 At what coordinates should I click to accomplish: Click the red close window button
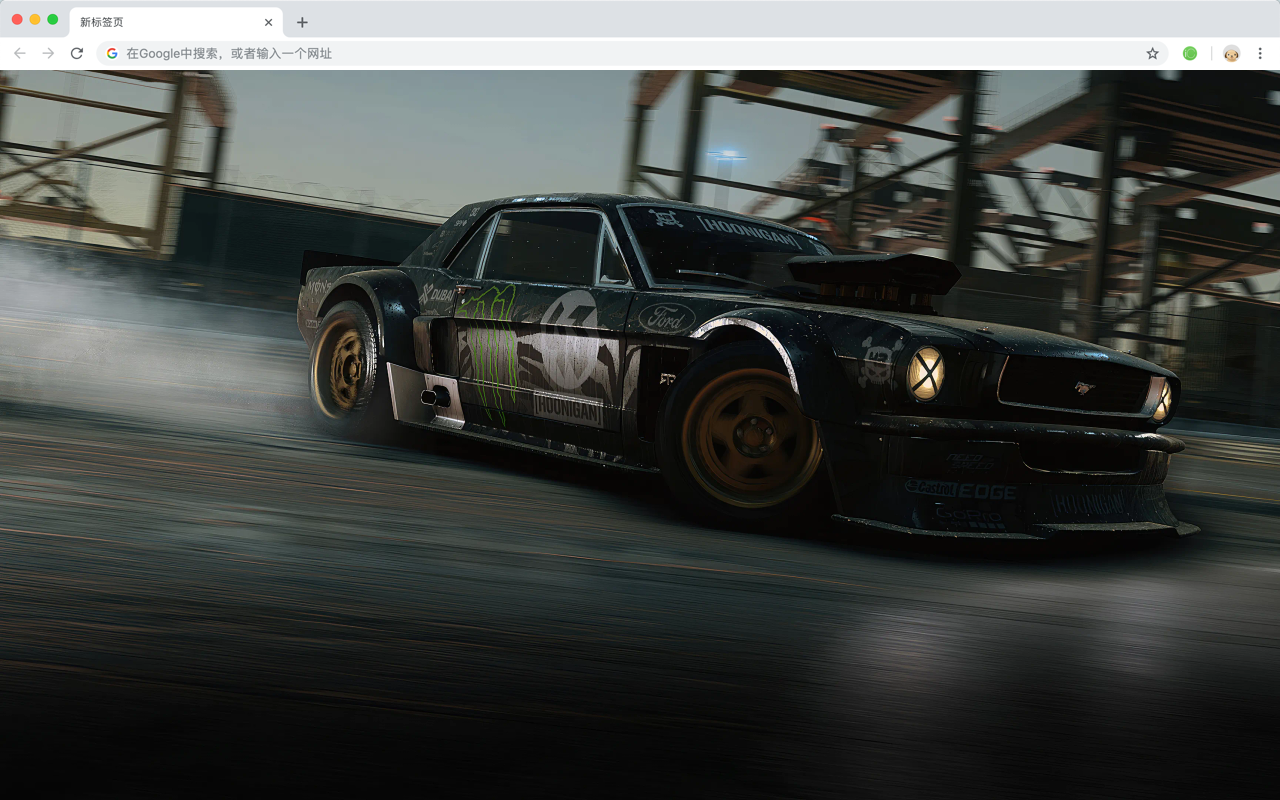pos(17,19)
